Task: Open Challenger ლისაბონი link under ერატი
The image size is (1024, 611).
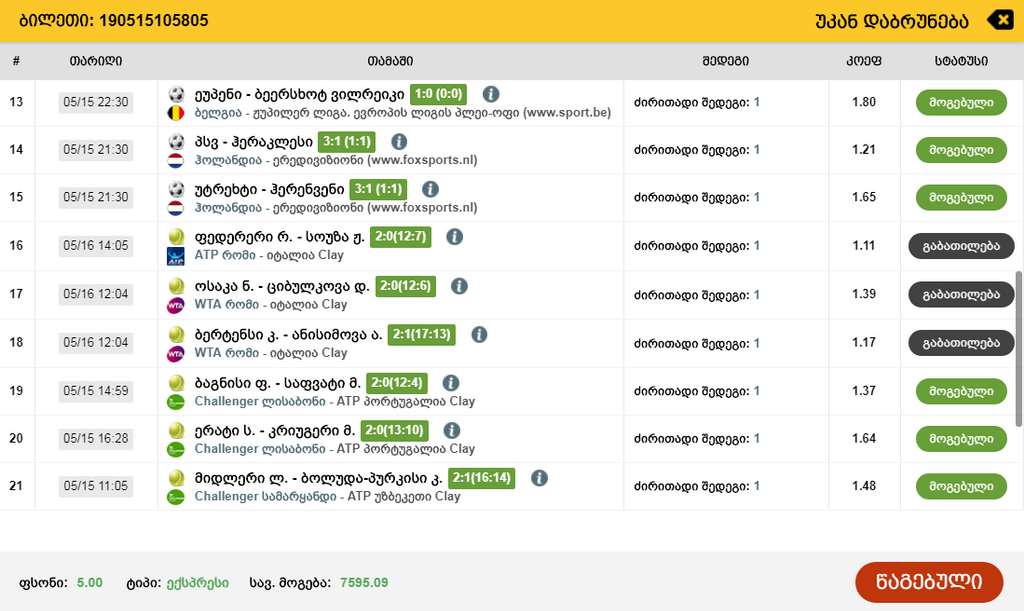Action: pos(260,449)
